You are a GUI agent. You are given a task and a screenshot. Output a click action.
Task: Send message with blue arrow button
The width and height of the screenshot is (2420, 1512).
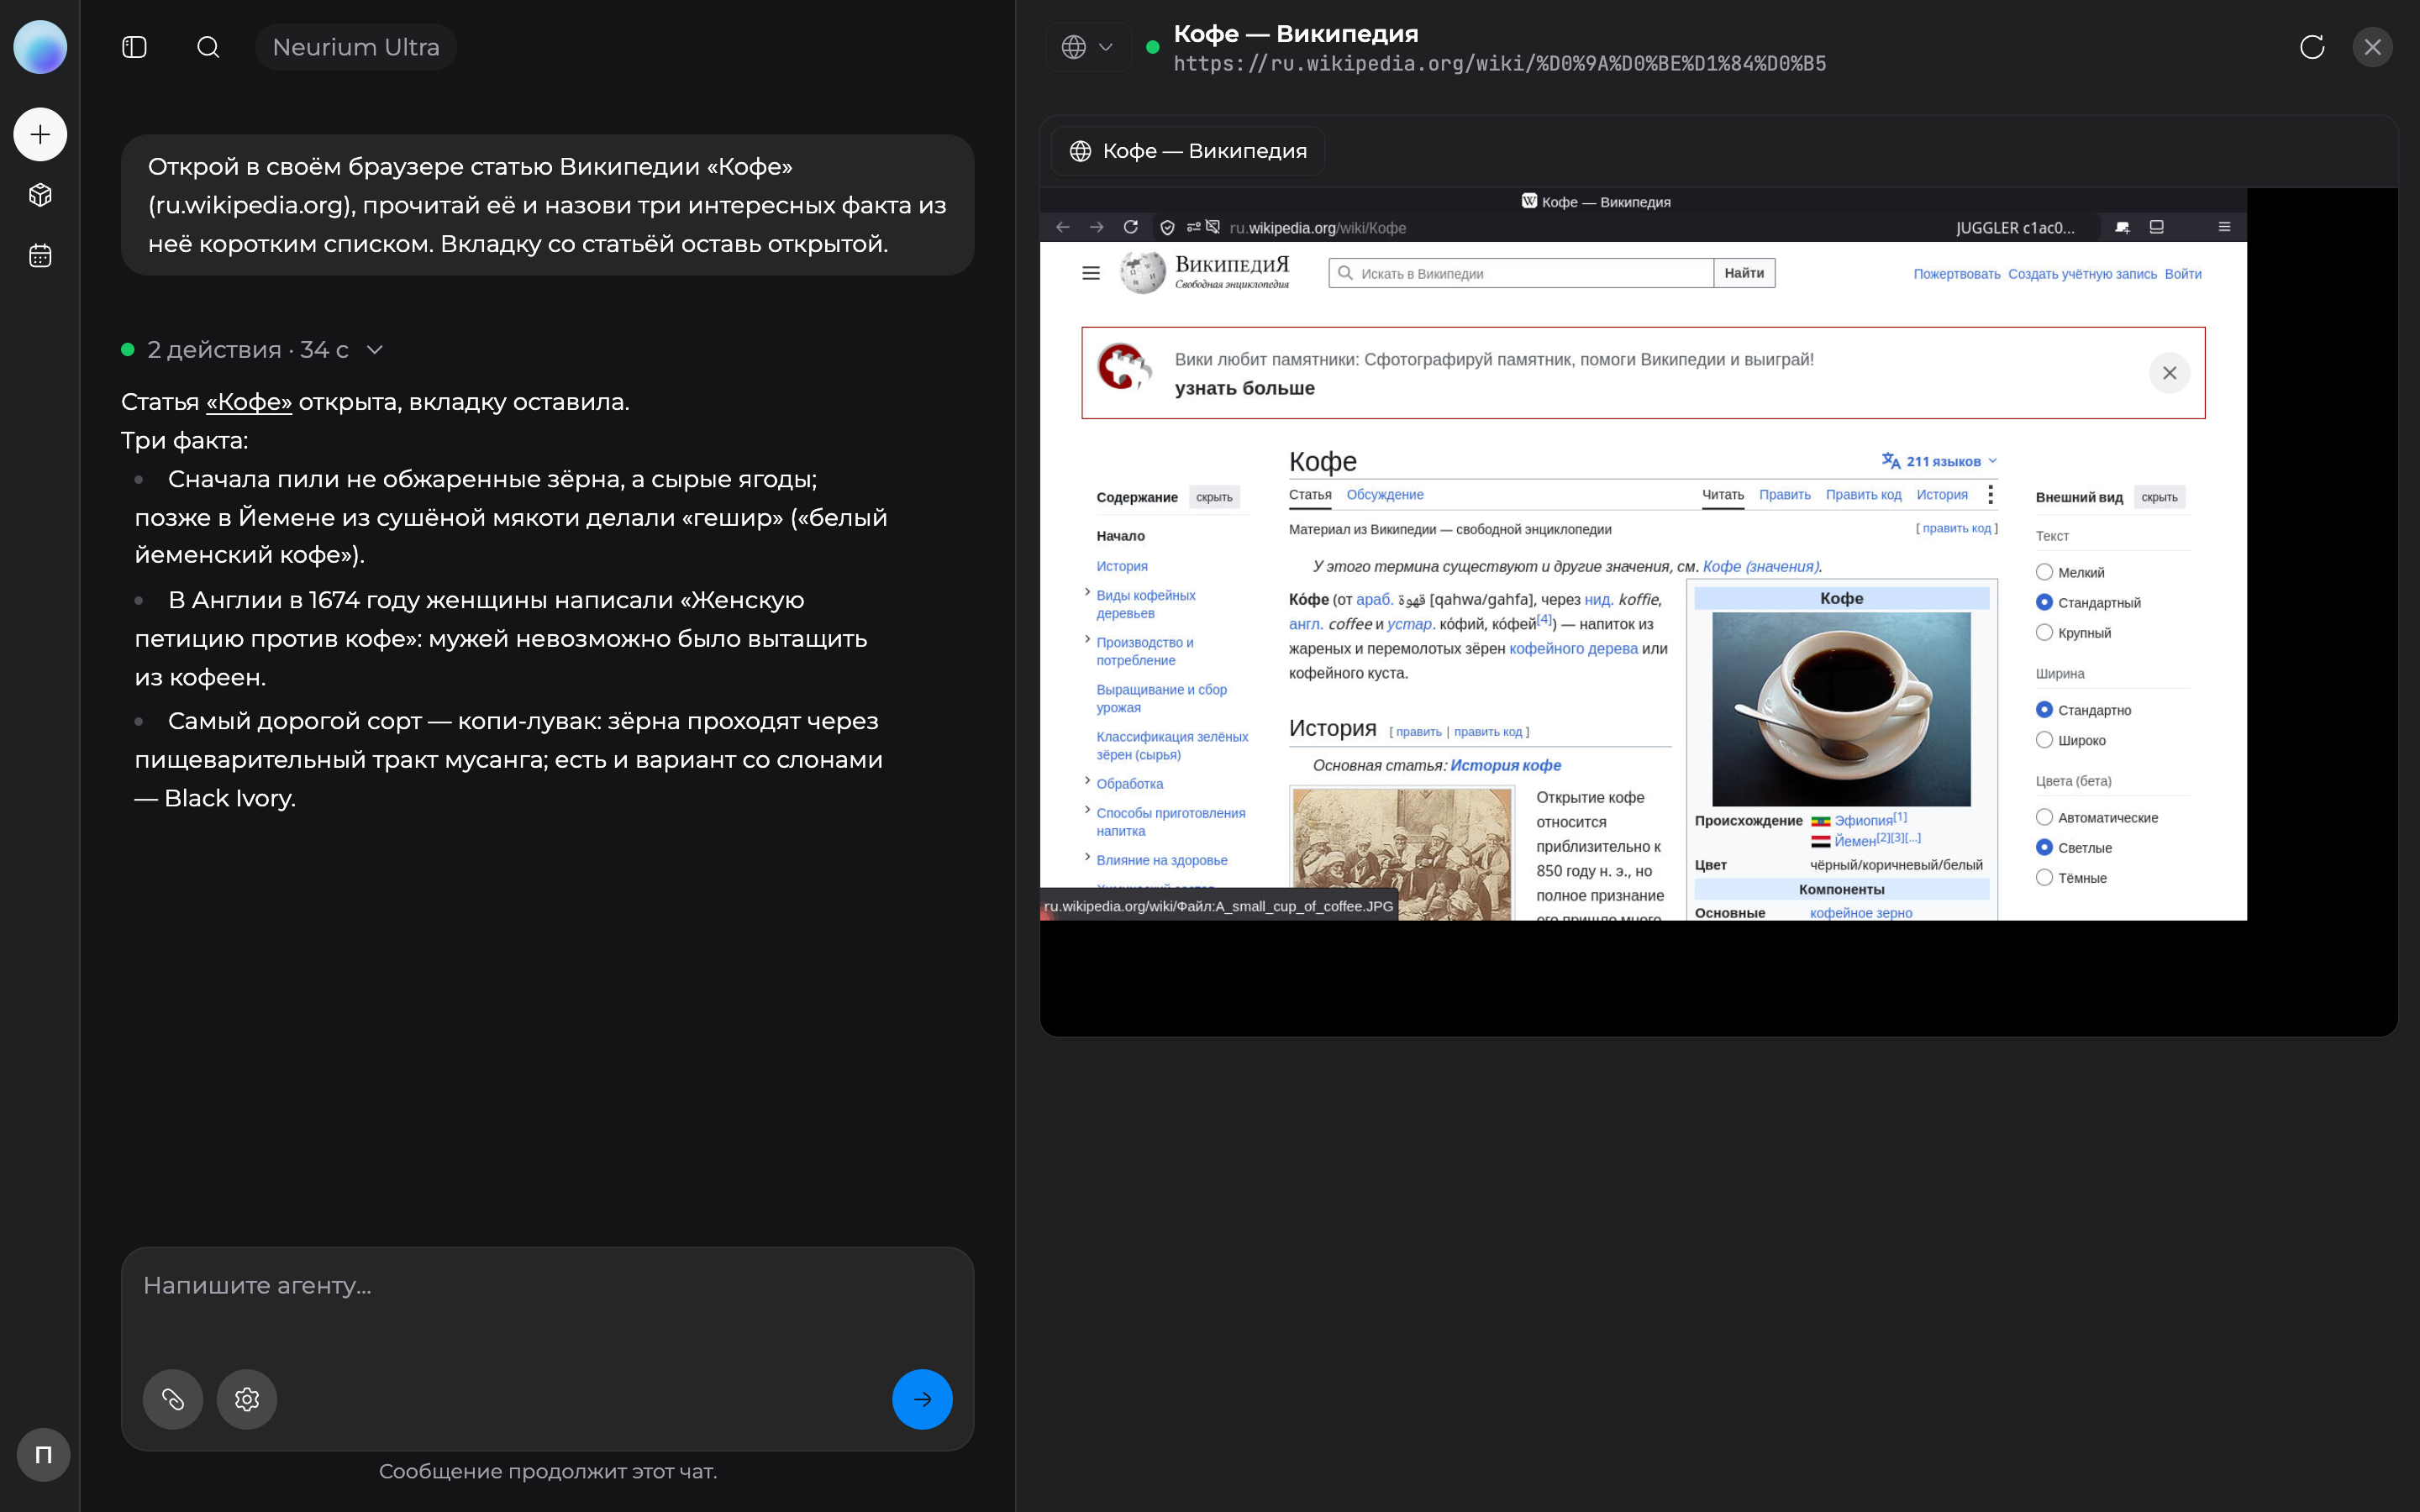coord(922,1399)
